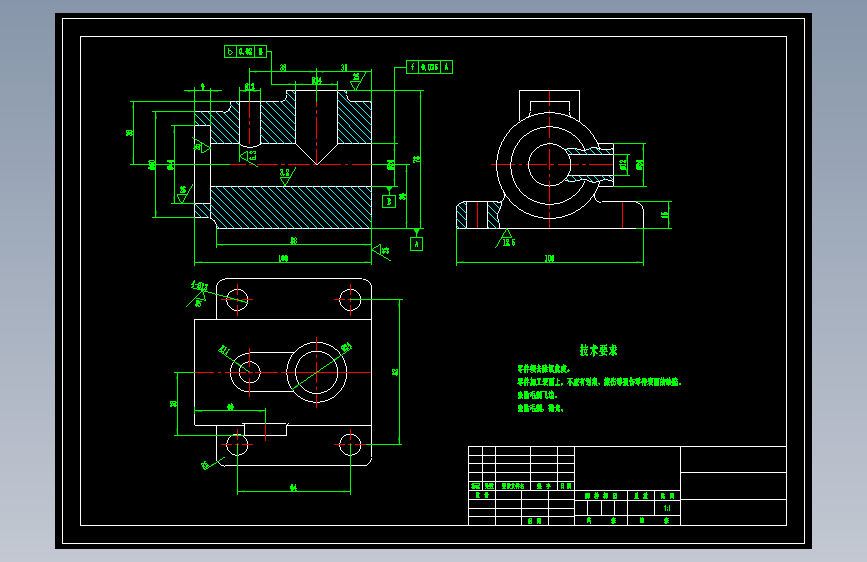Click the 100 dimension under the side view

(549, 258)
